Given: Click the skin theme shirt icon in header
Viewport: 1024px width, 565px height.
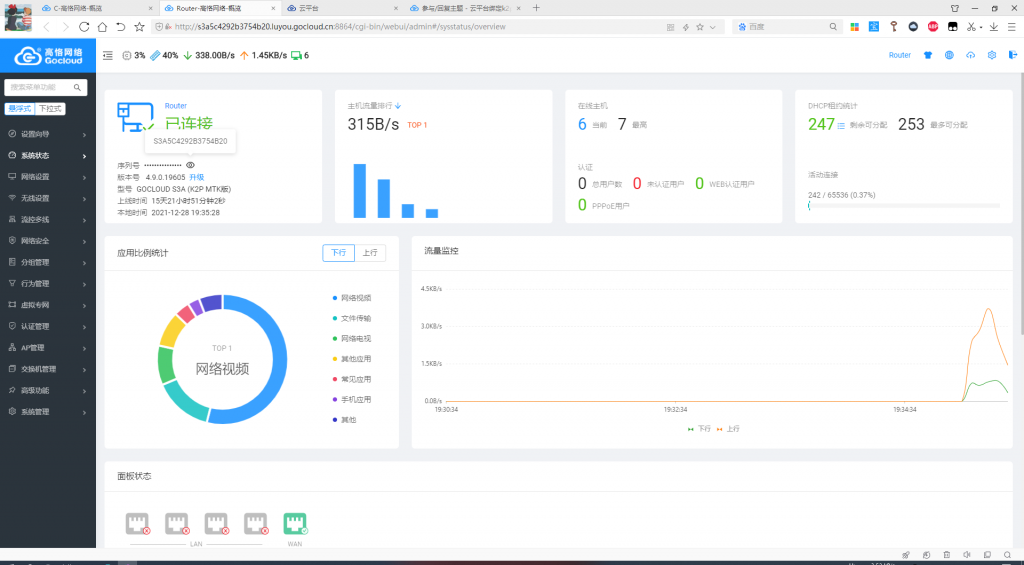Looking at the screenshot, I should 928,56.
